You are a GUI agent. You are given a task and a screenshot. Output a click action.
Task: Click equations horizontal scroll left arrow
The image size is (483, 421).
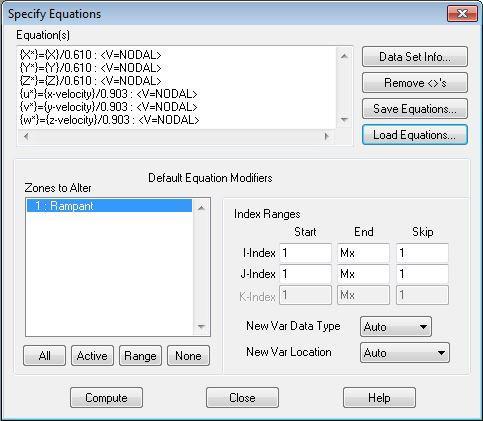tap(26, 136)
